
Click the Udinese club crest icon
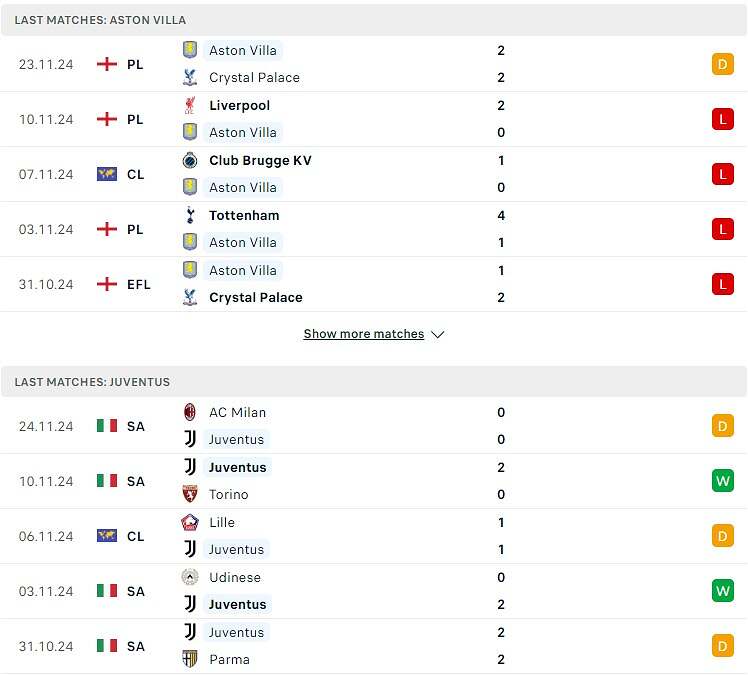[x=190, y=577]
